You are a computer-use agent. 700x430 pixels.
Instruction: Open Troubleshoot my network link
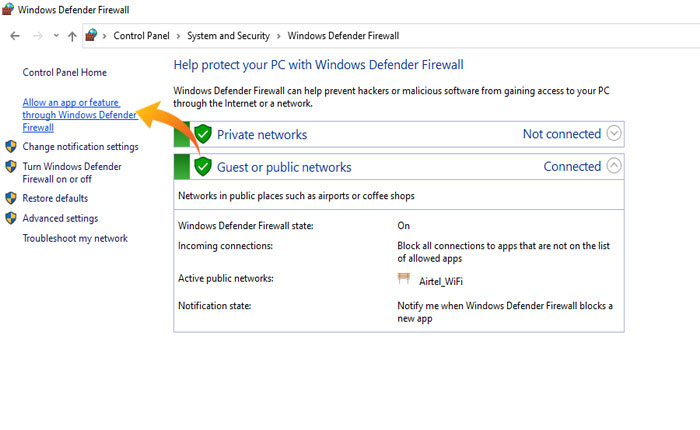pyautogui.click(x=75, y=238)
